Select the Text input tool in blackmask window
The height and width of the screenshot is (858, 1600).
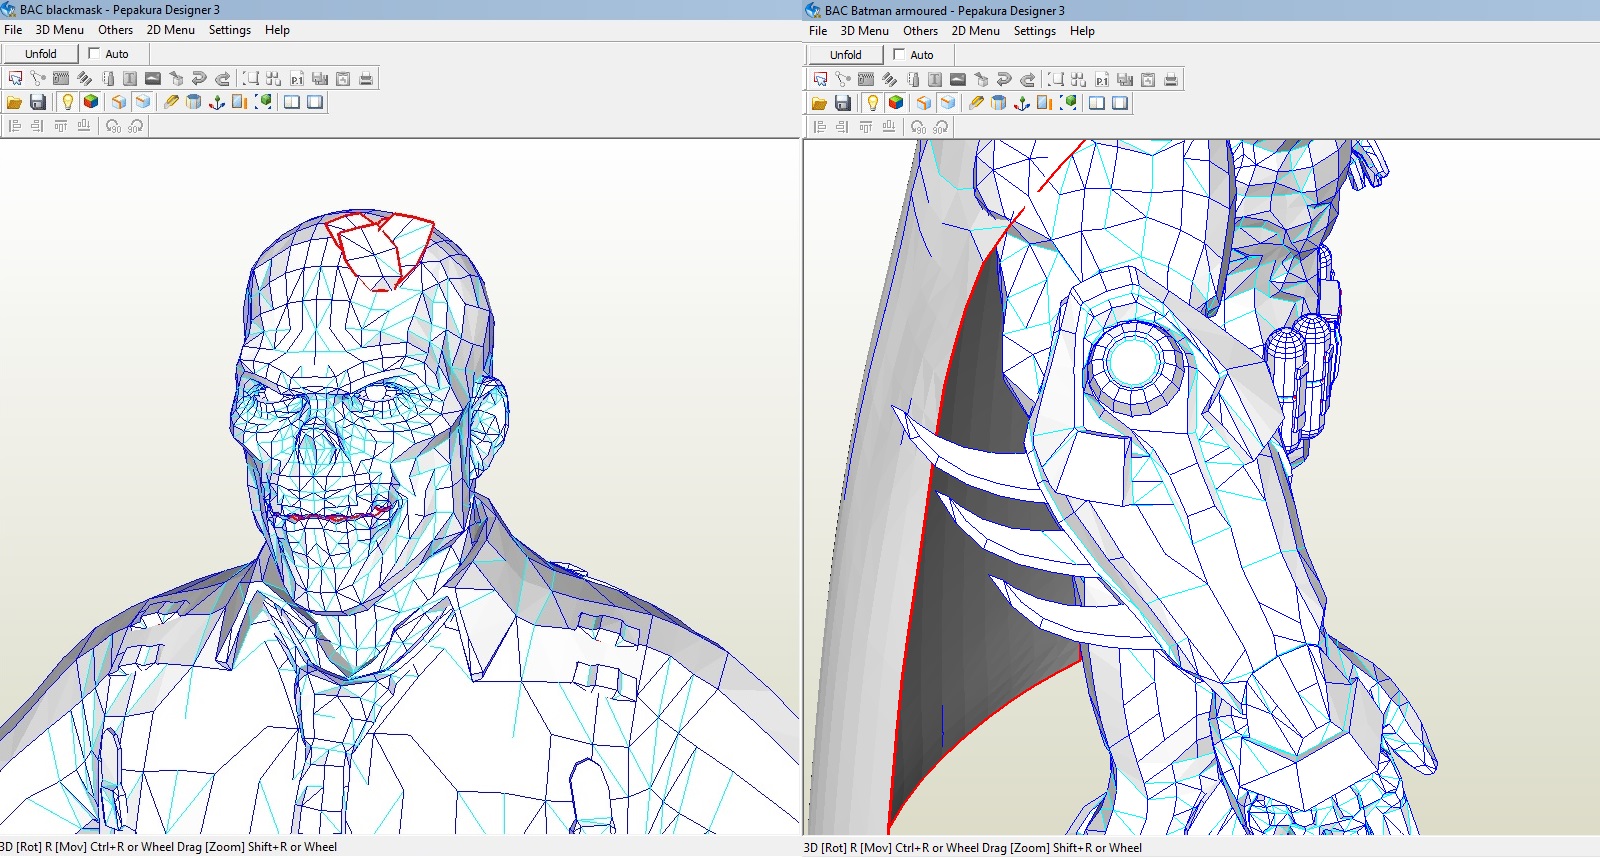tap(130, 78)
